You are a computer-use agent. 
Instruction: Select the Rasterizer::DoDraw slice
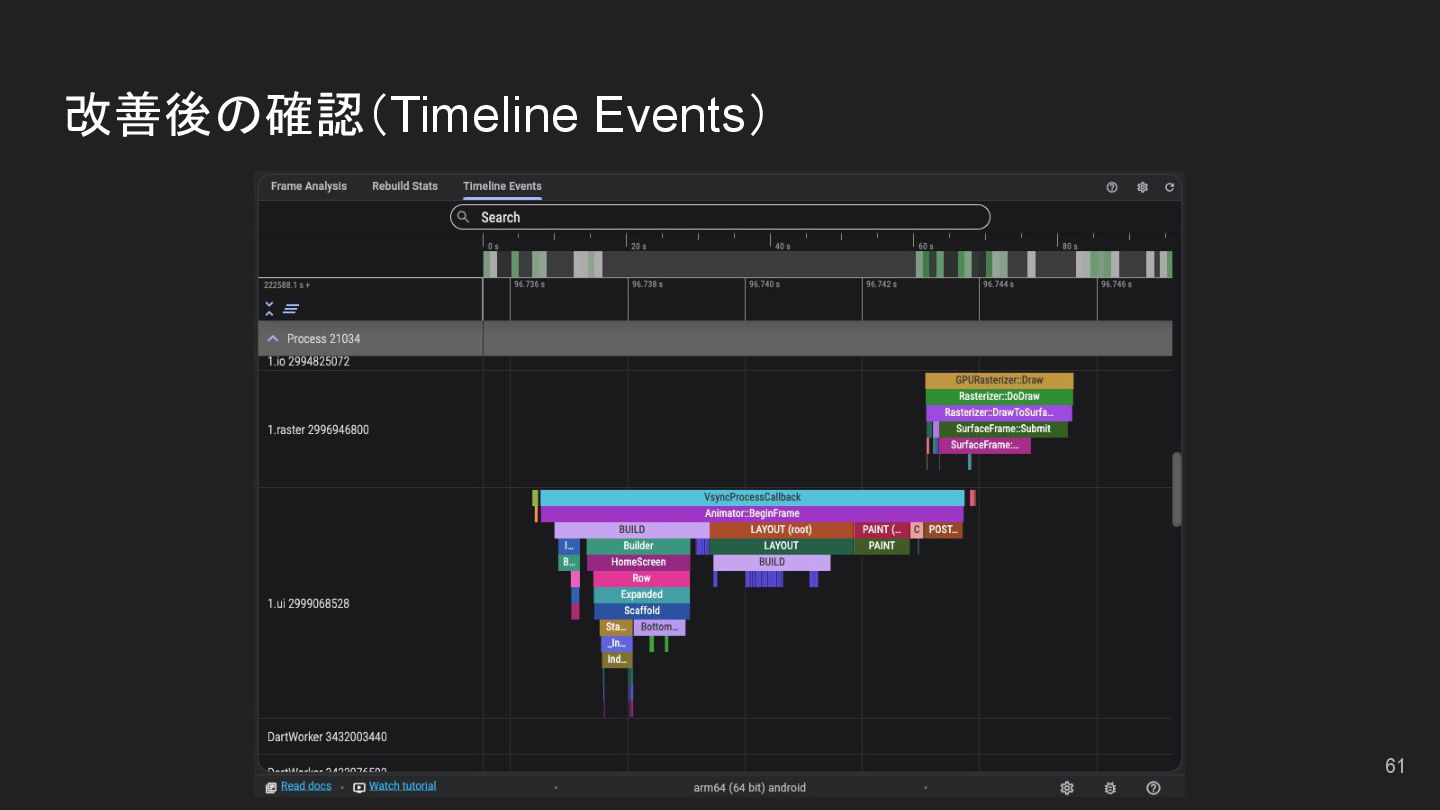[x=999, y=396]
